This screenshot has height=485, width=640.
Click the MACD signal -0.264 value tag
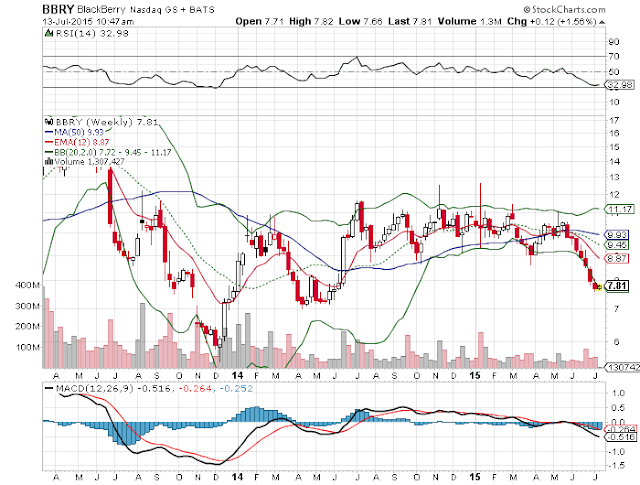point(620,429)
